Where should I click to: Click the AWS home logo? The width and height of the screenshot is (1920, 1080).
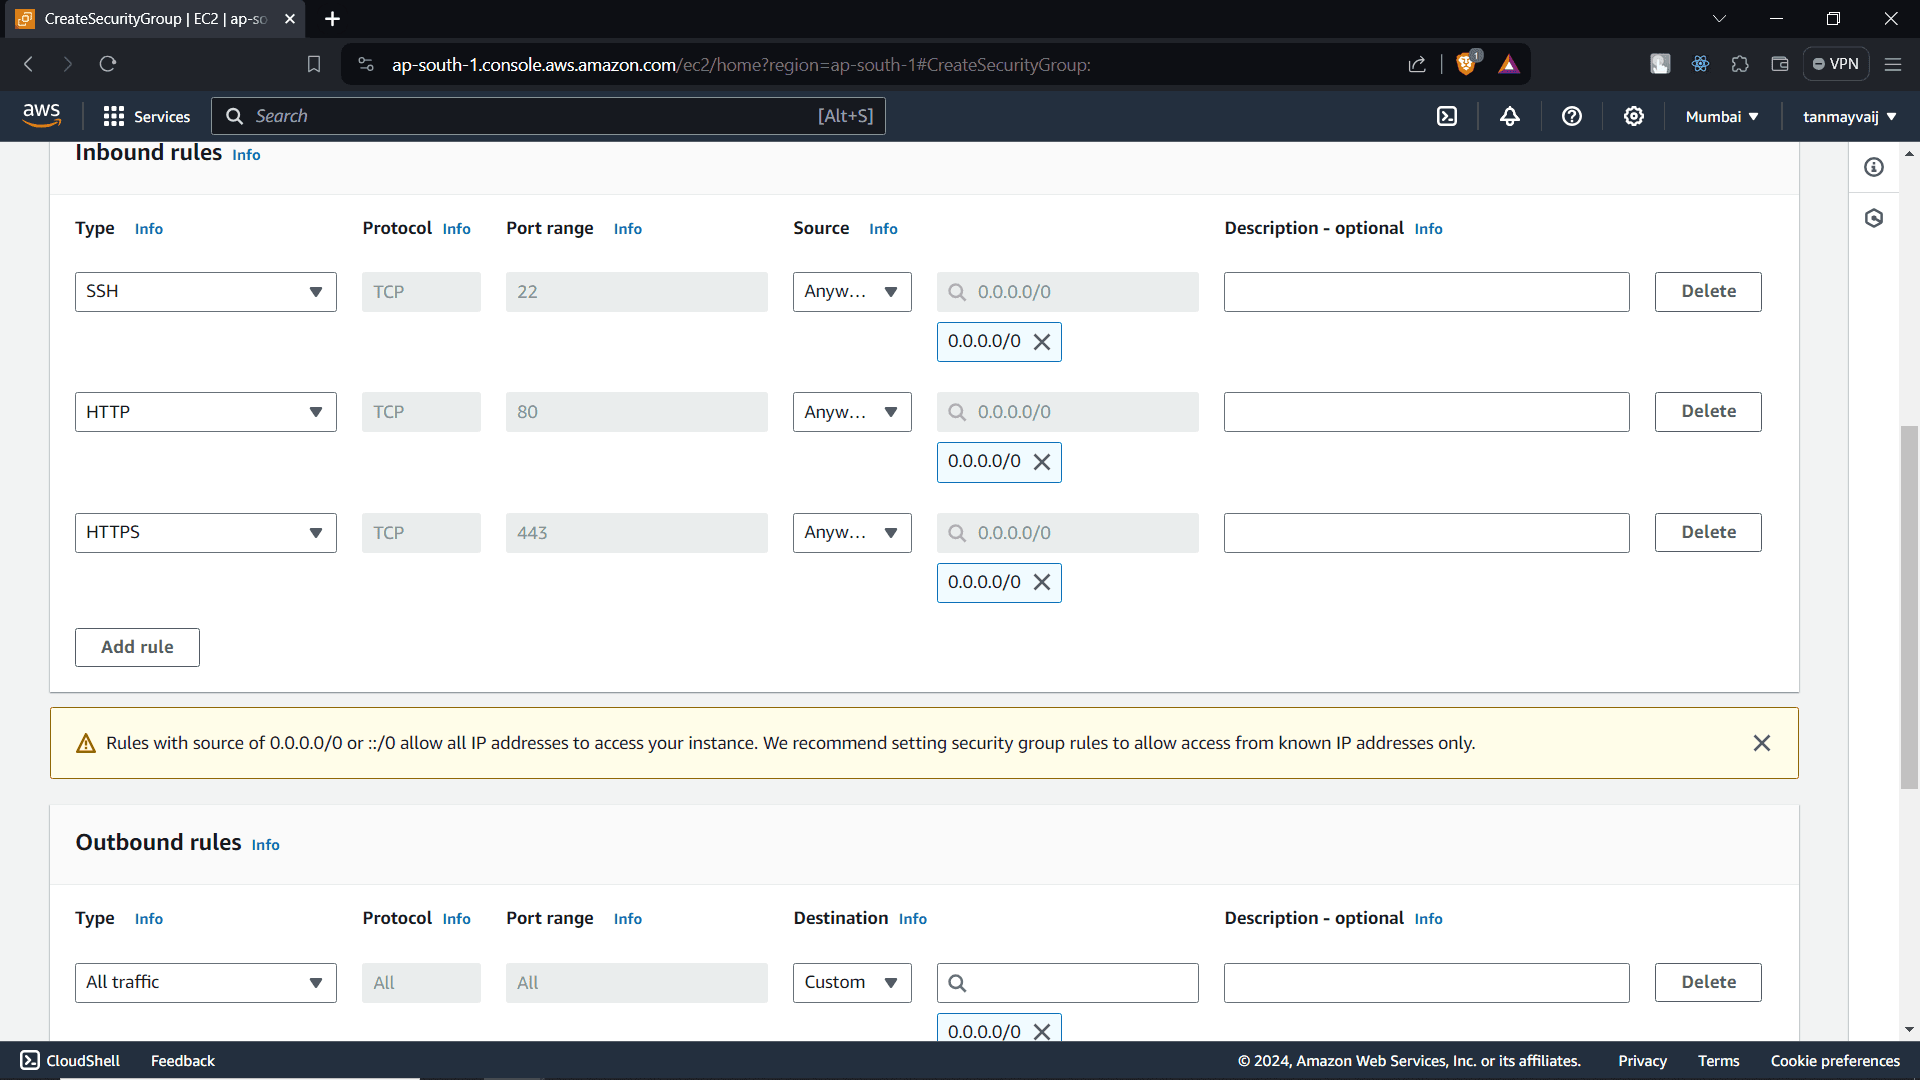(41, 114)
